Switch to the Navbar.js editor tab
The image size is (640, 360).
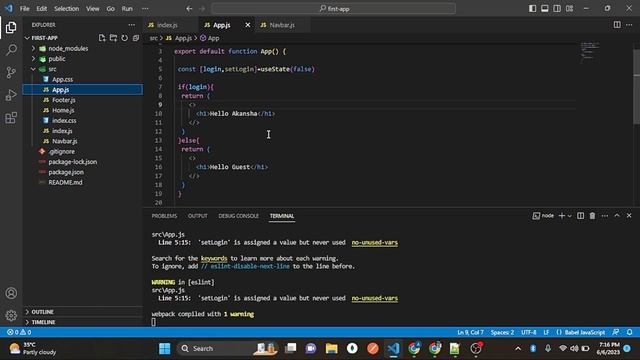tap(282, 25)
